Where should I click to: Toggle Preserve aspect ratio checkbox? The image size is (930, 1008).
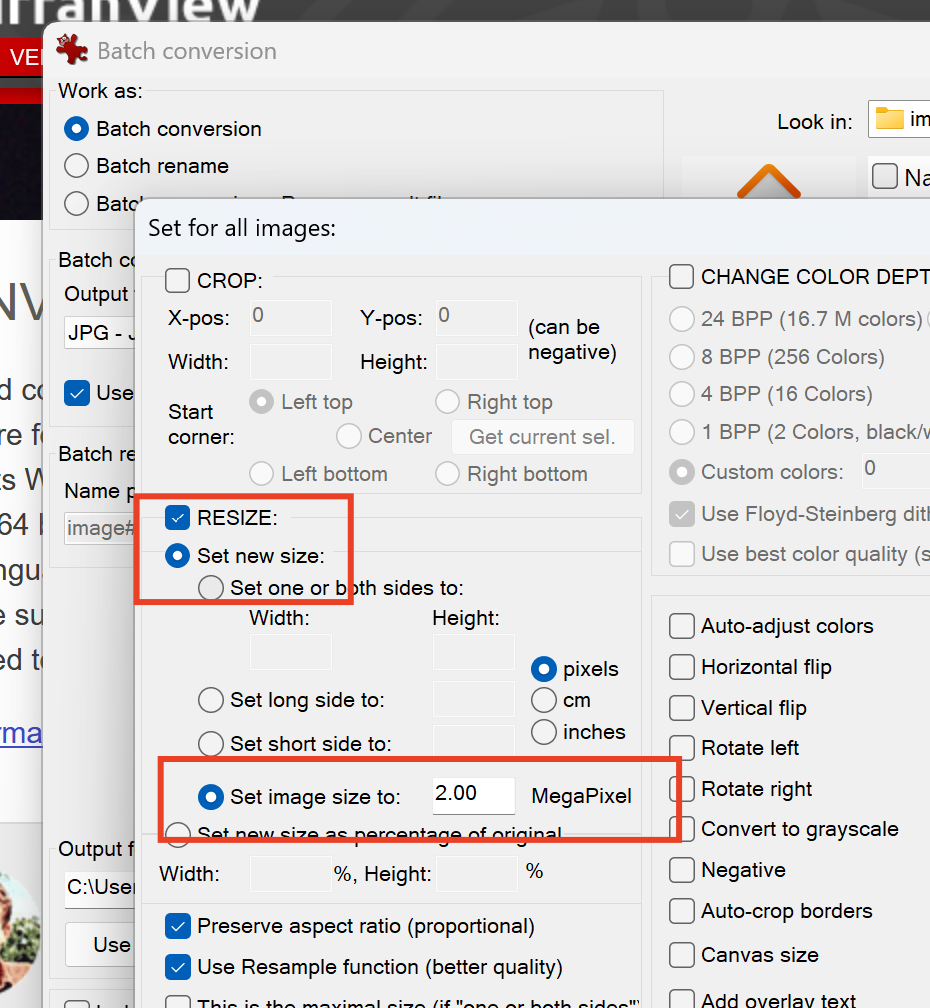(177, 926)
